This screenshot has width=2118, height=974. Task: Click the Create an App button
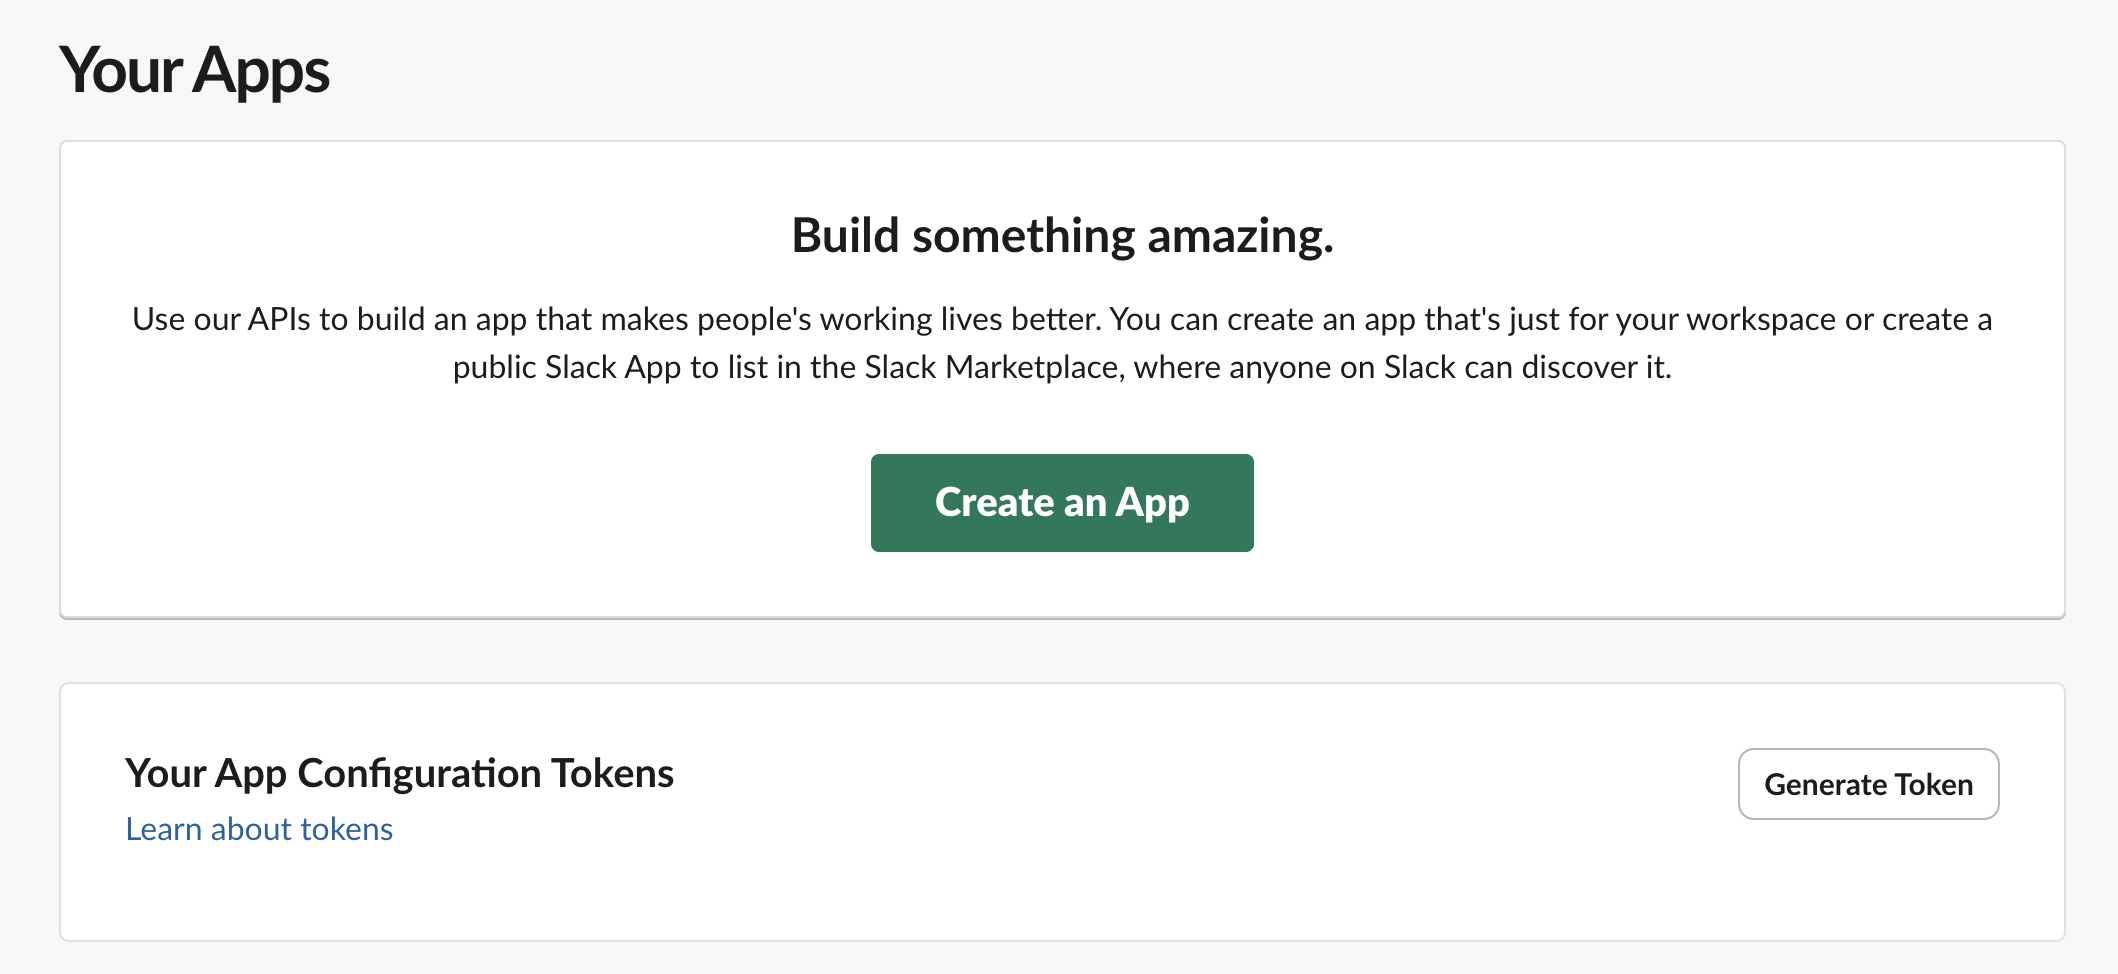(x=1060, y=502)
